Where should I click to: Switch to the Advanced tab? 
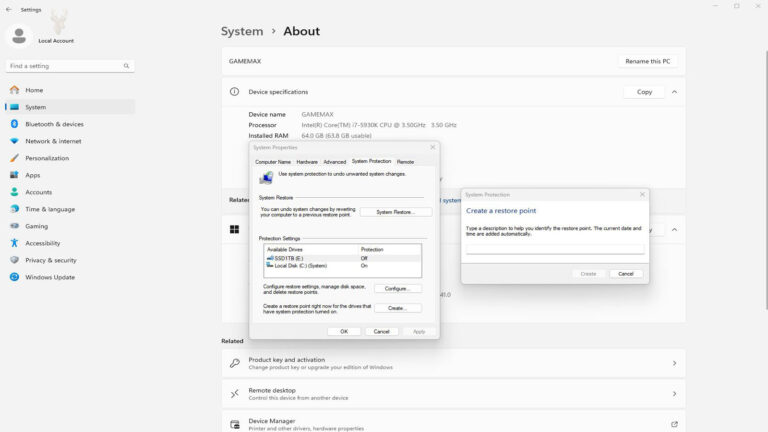[335, 162]
